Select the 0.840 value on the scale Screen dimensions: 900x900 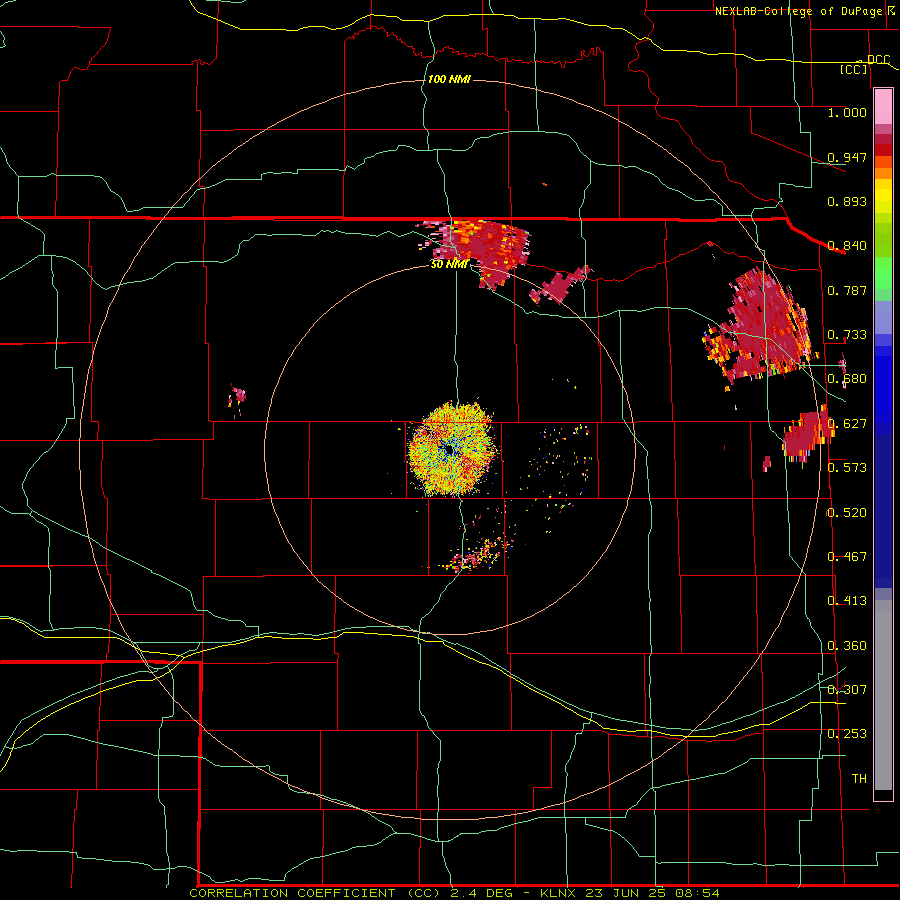coord(847,246)
